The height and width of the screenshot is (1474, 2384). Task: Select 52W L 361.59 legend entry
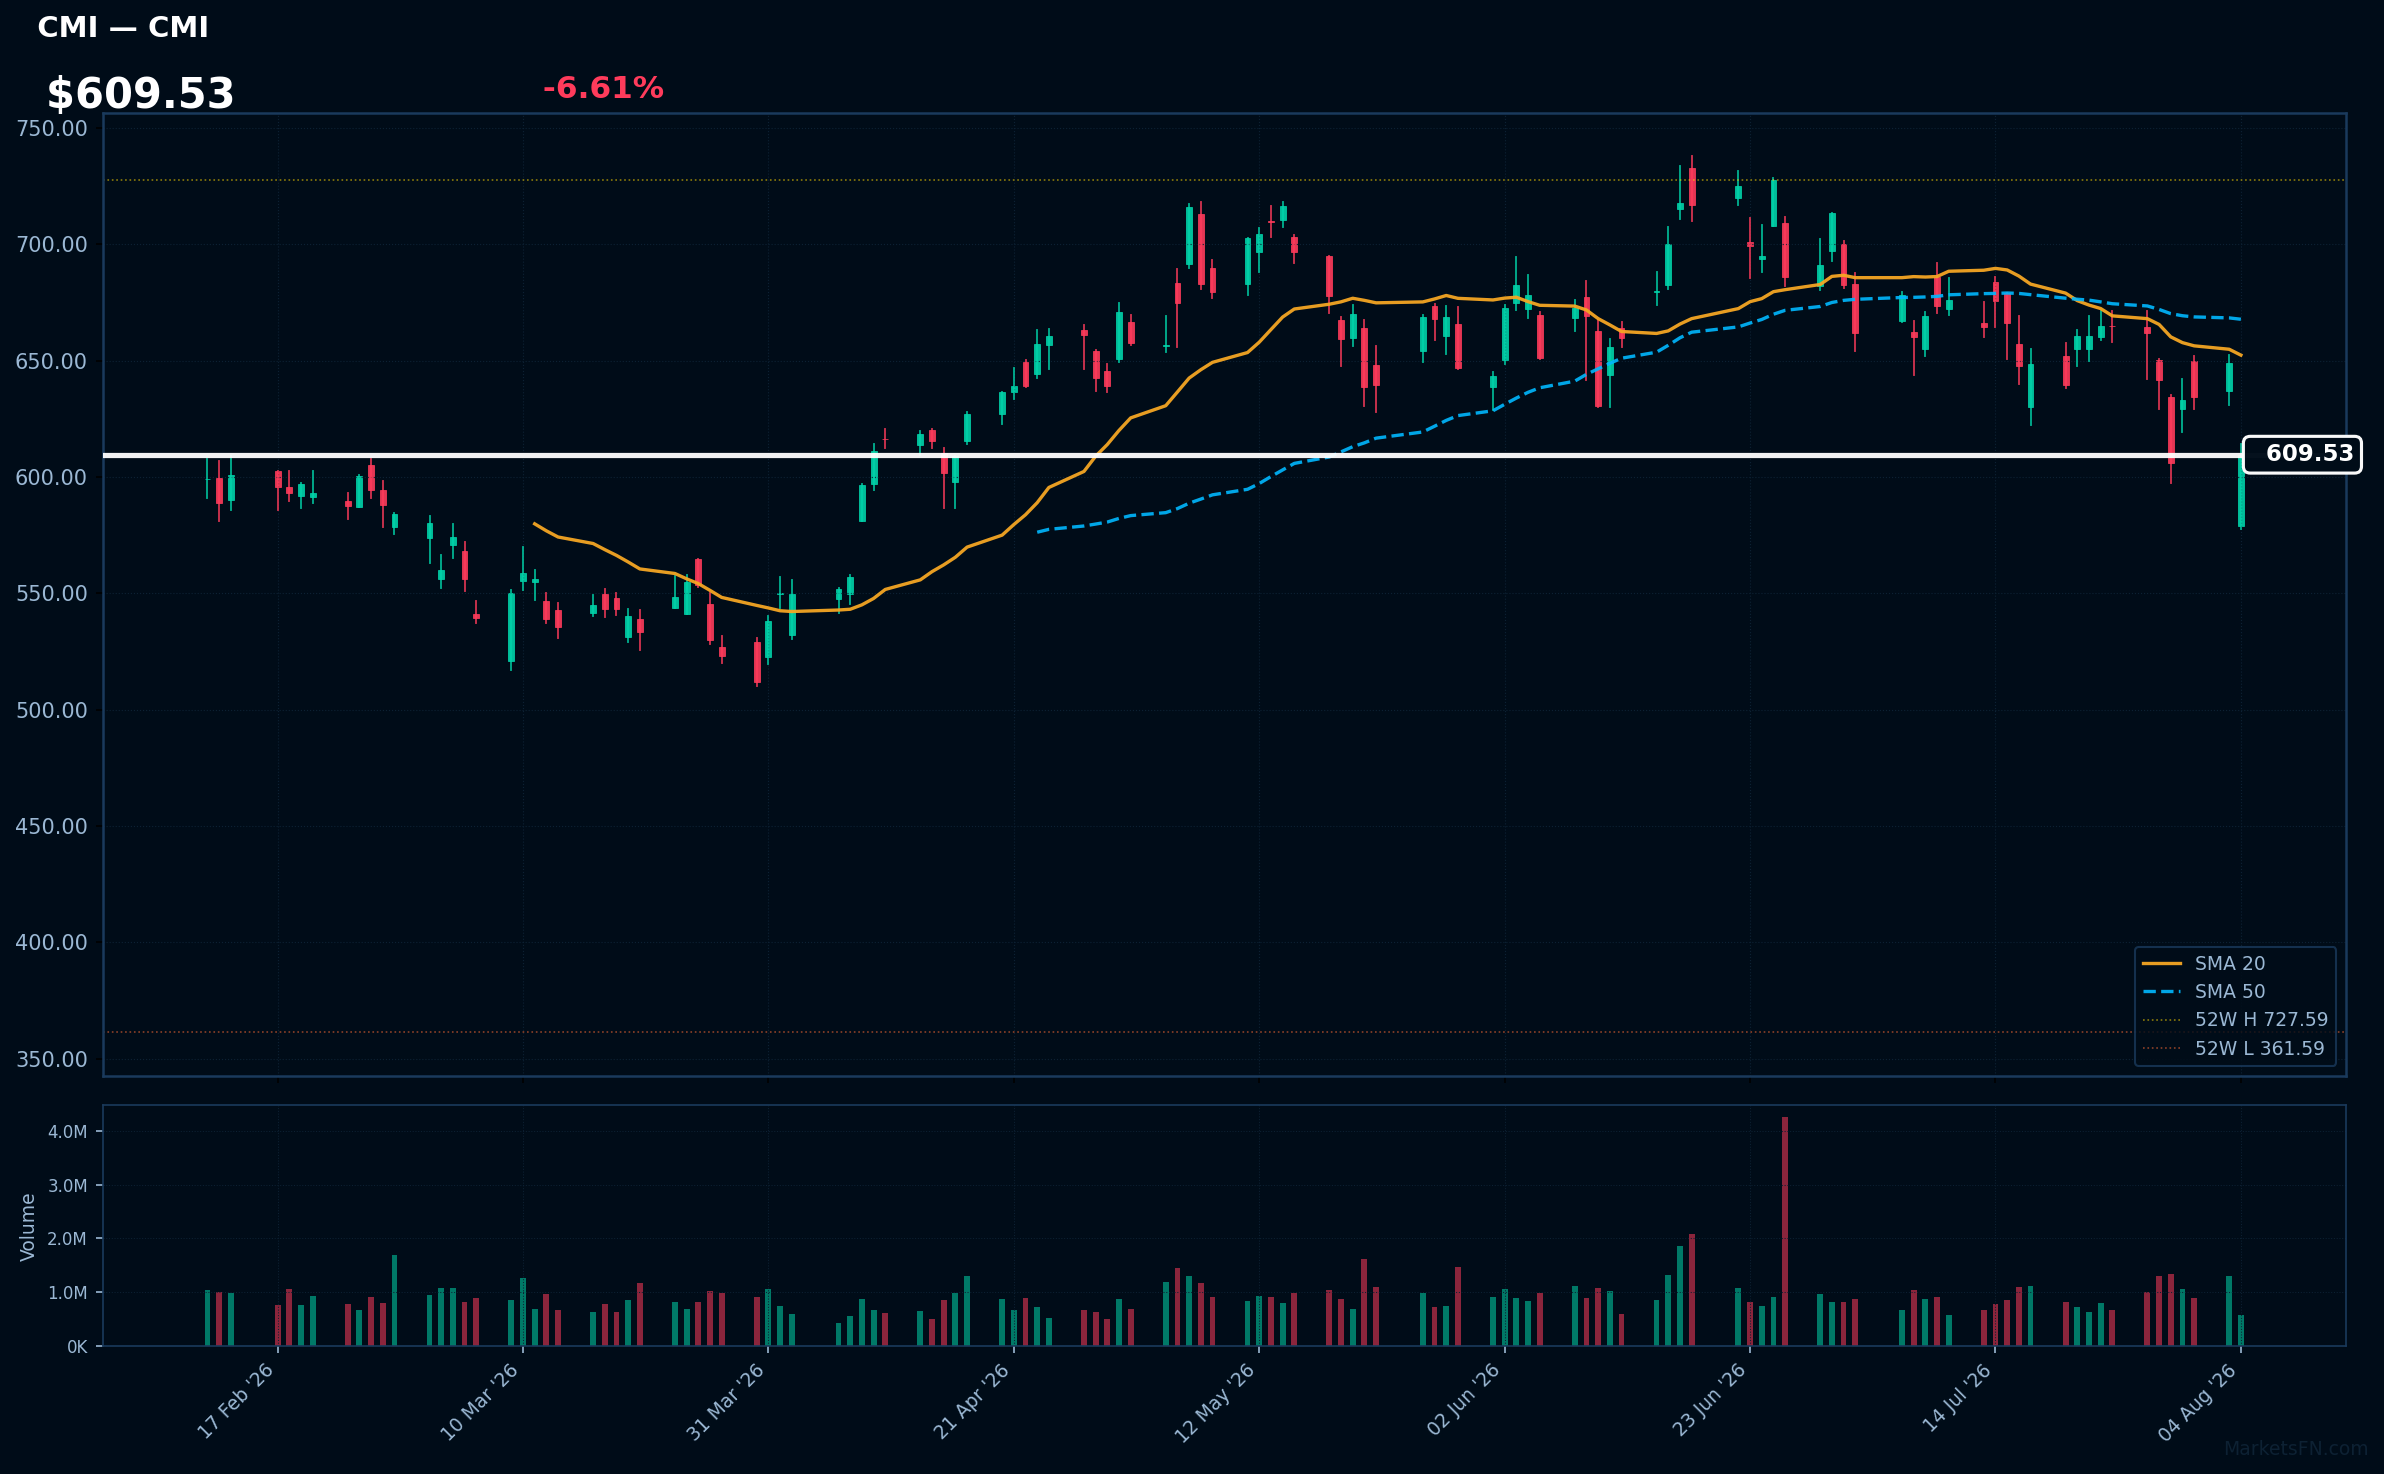pyautogui.click(x=2259, y=1048)
